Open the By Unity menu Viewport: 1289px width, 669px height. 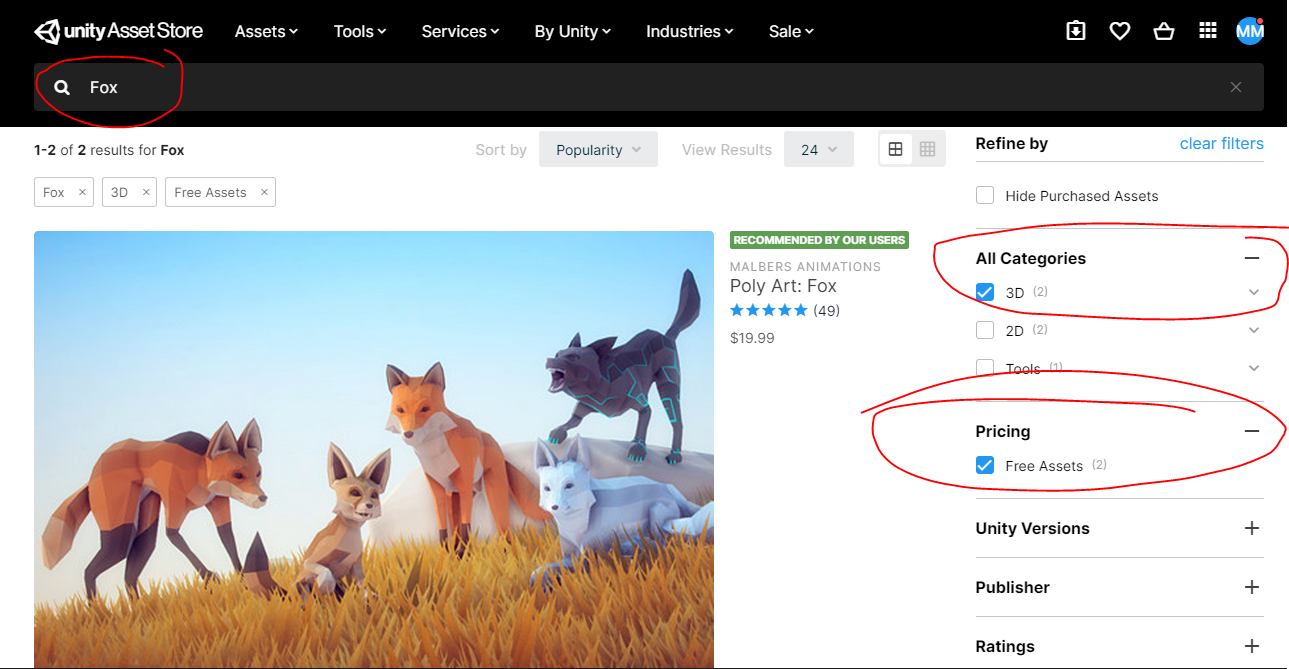(x=572, y=31)
